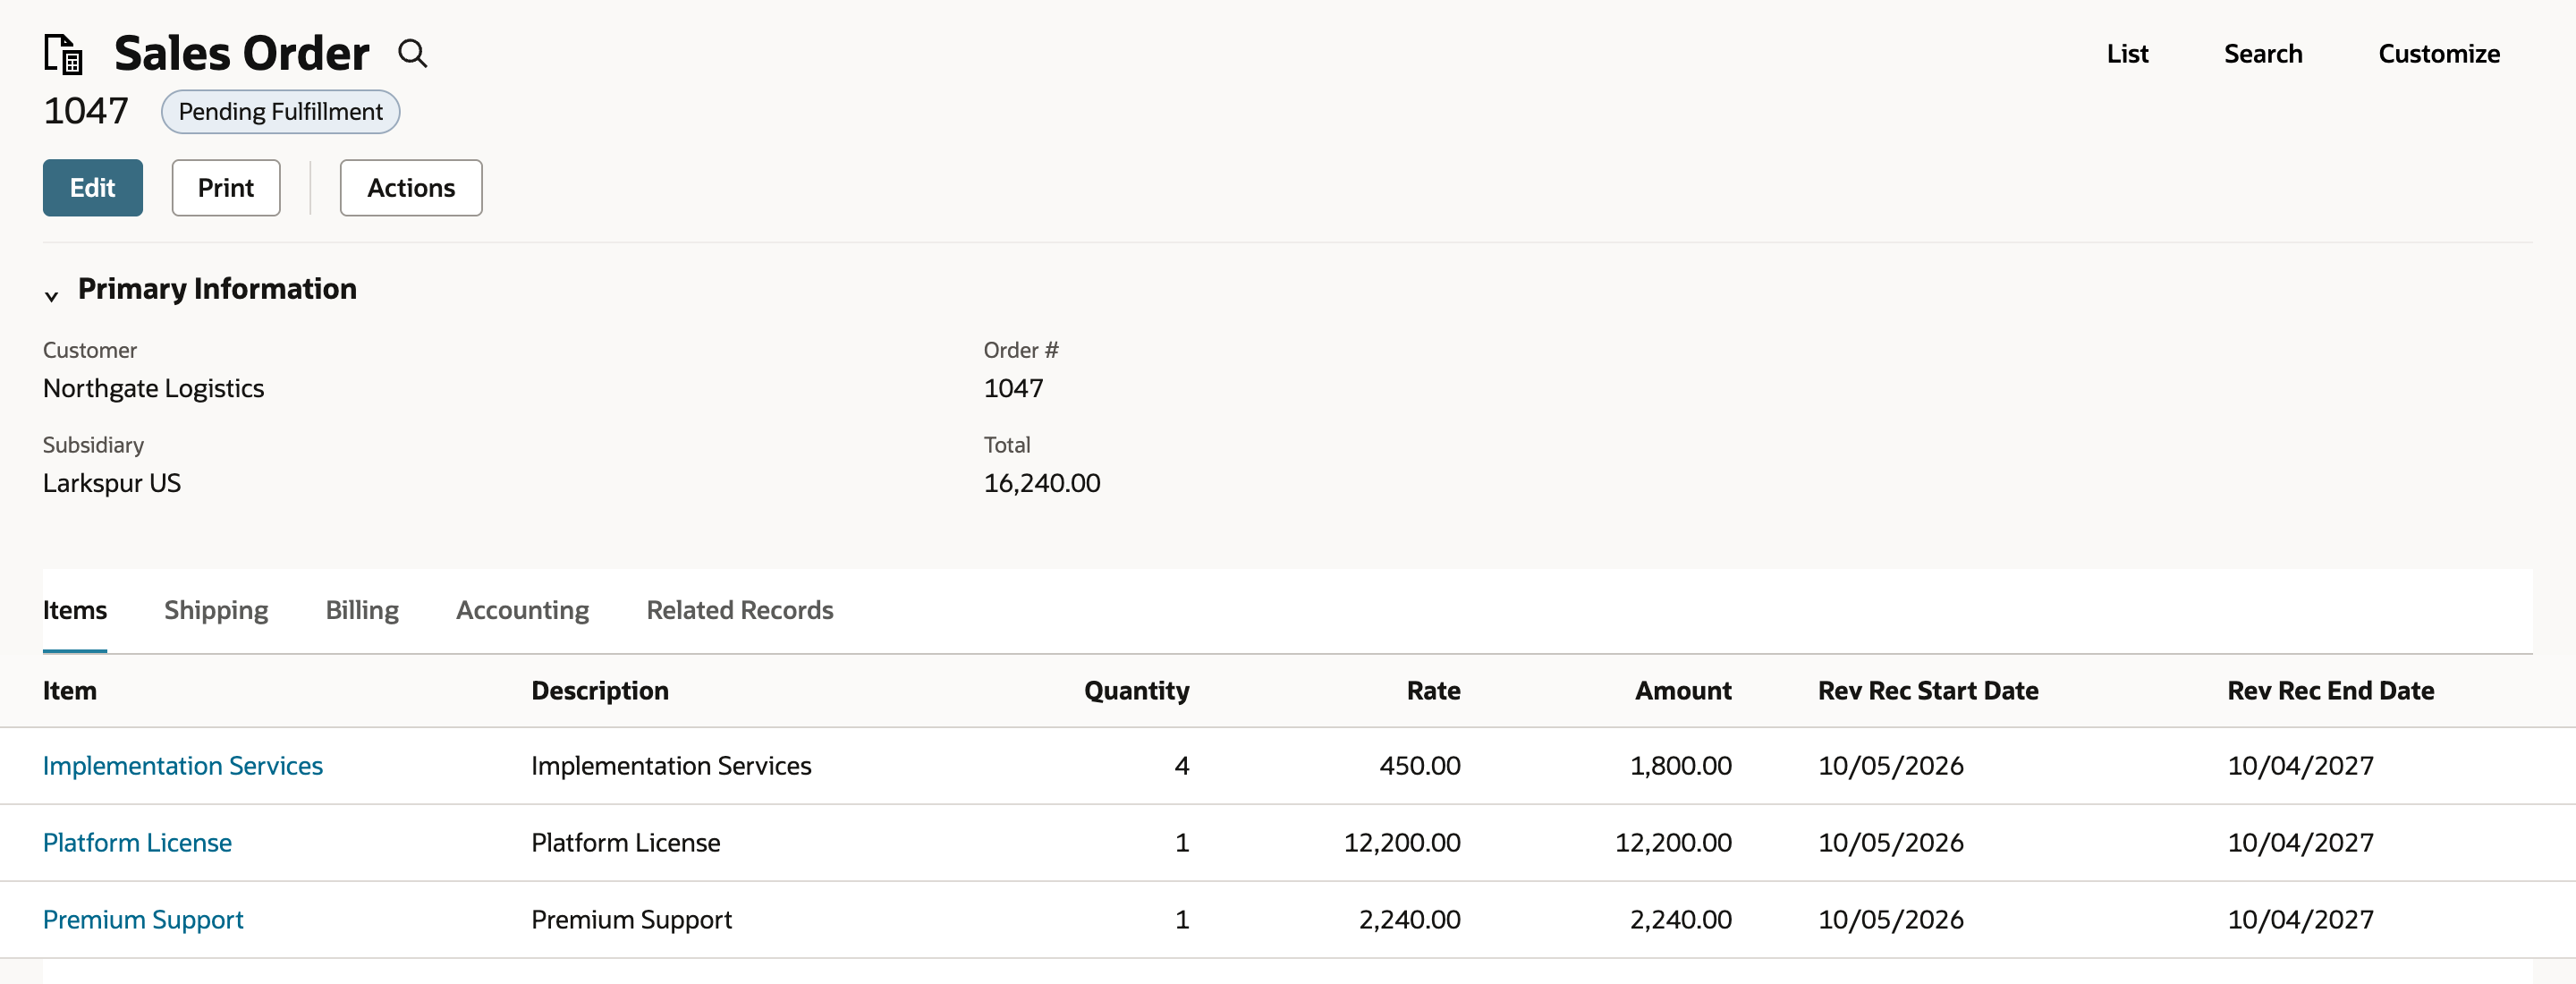2576x984 pixels.
Task: Switch to the Accounting tab
Action: click(x=523, y=610)
